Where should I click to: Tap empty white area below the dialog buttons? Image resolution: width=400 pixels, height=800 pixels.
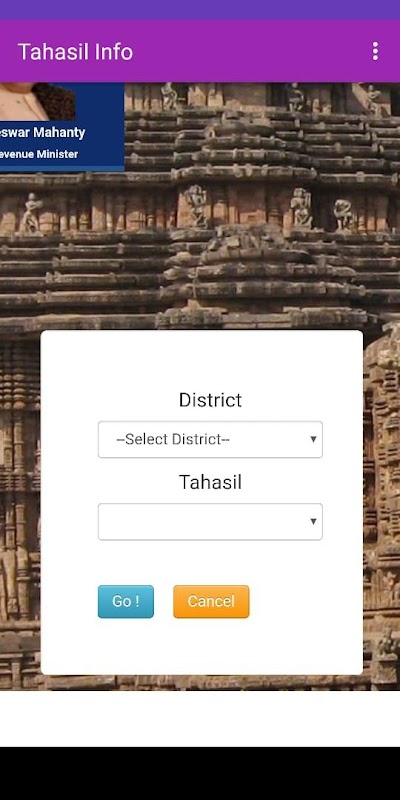pyautogui.click(x=202, y=645)
